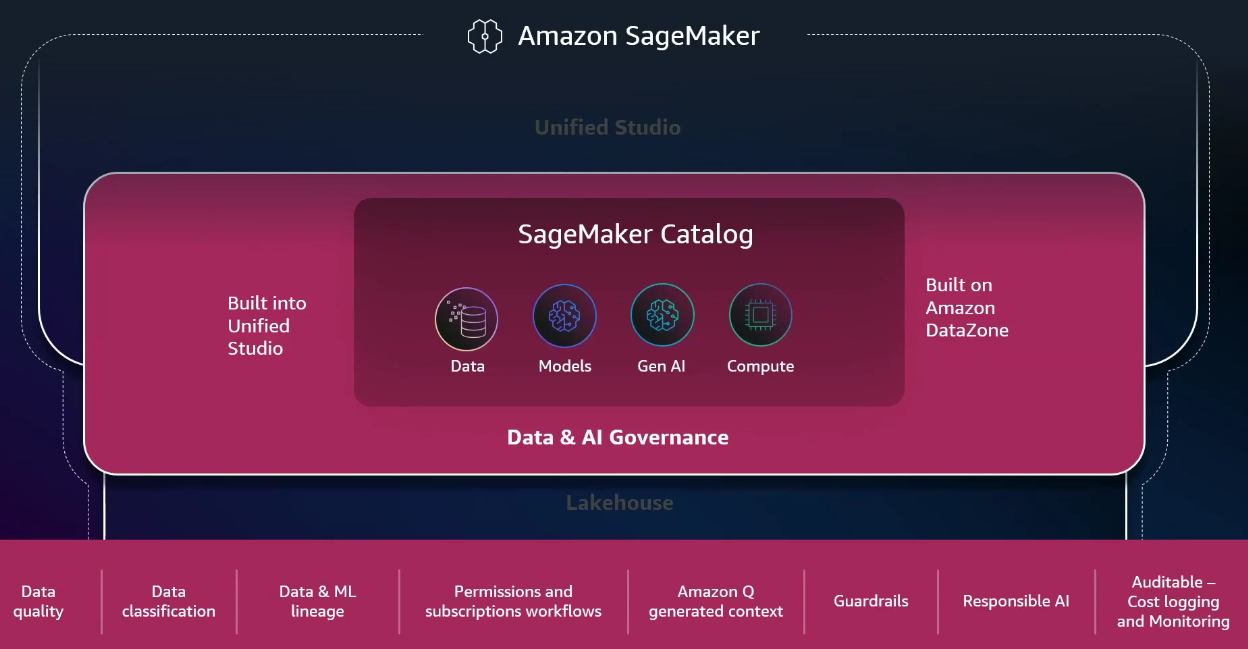Screen dimensions: 1248x649
Task: Click the Guardrails item
Action: pyautogui.click(x=871, y=601)
